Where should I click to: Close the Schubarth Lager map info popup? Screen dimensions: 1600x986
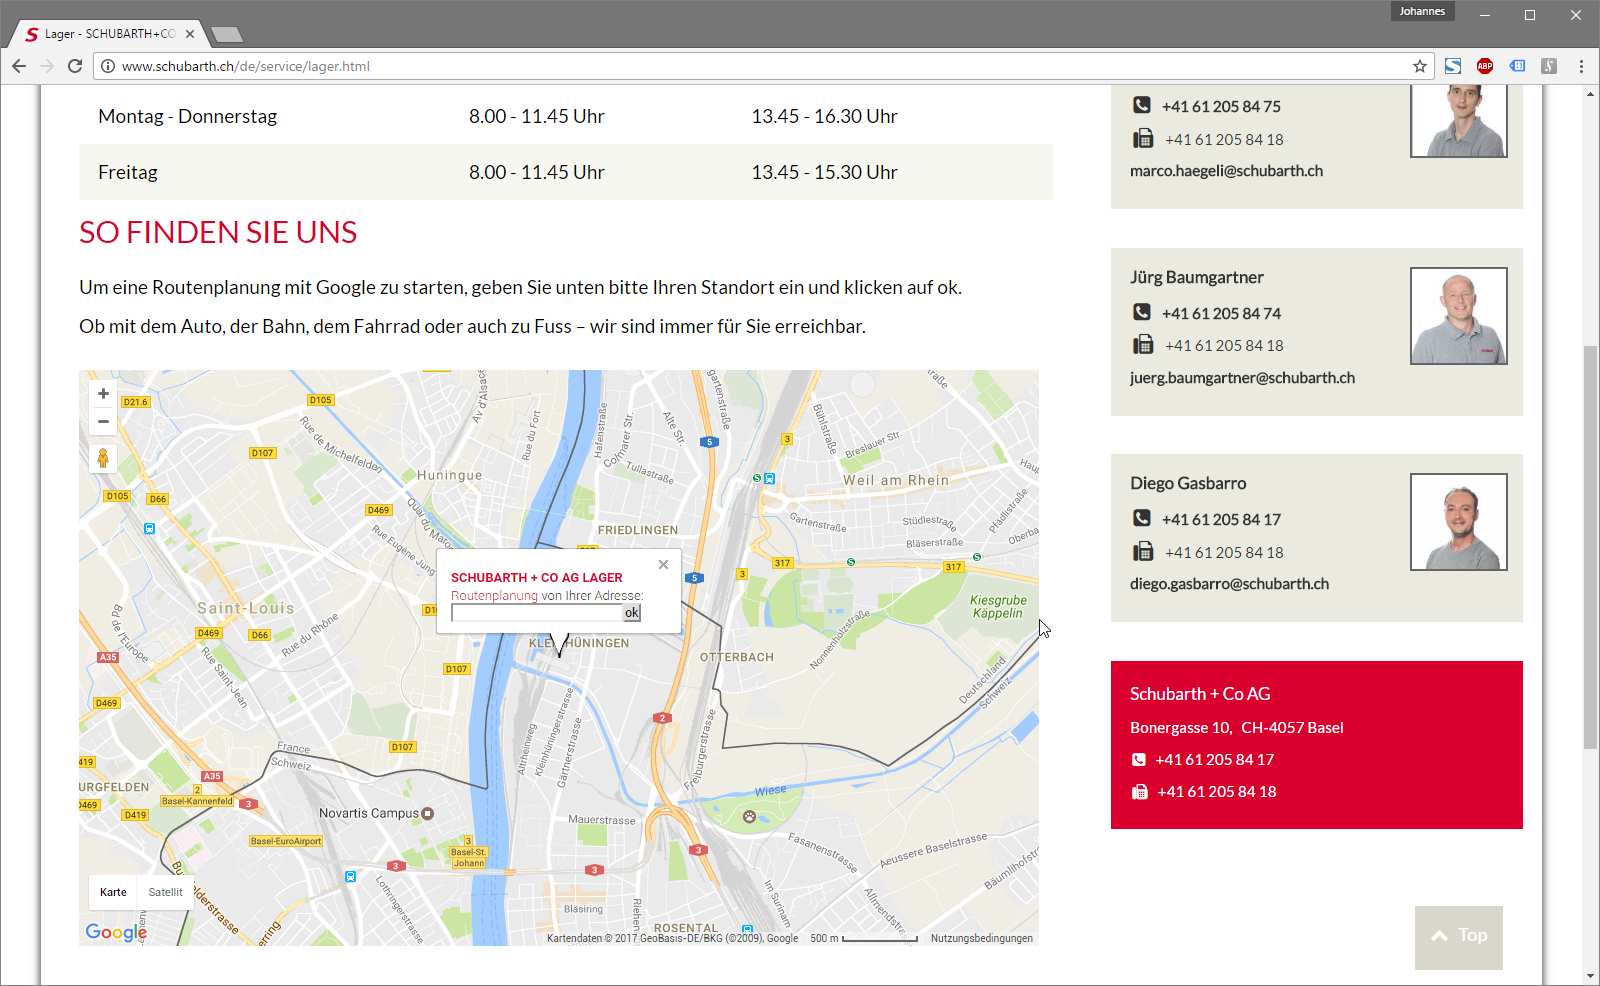[x=663, y=565]
